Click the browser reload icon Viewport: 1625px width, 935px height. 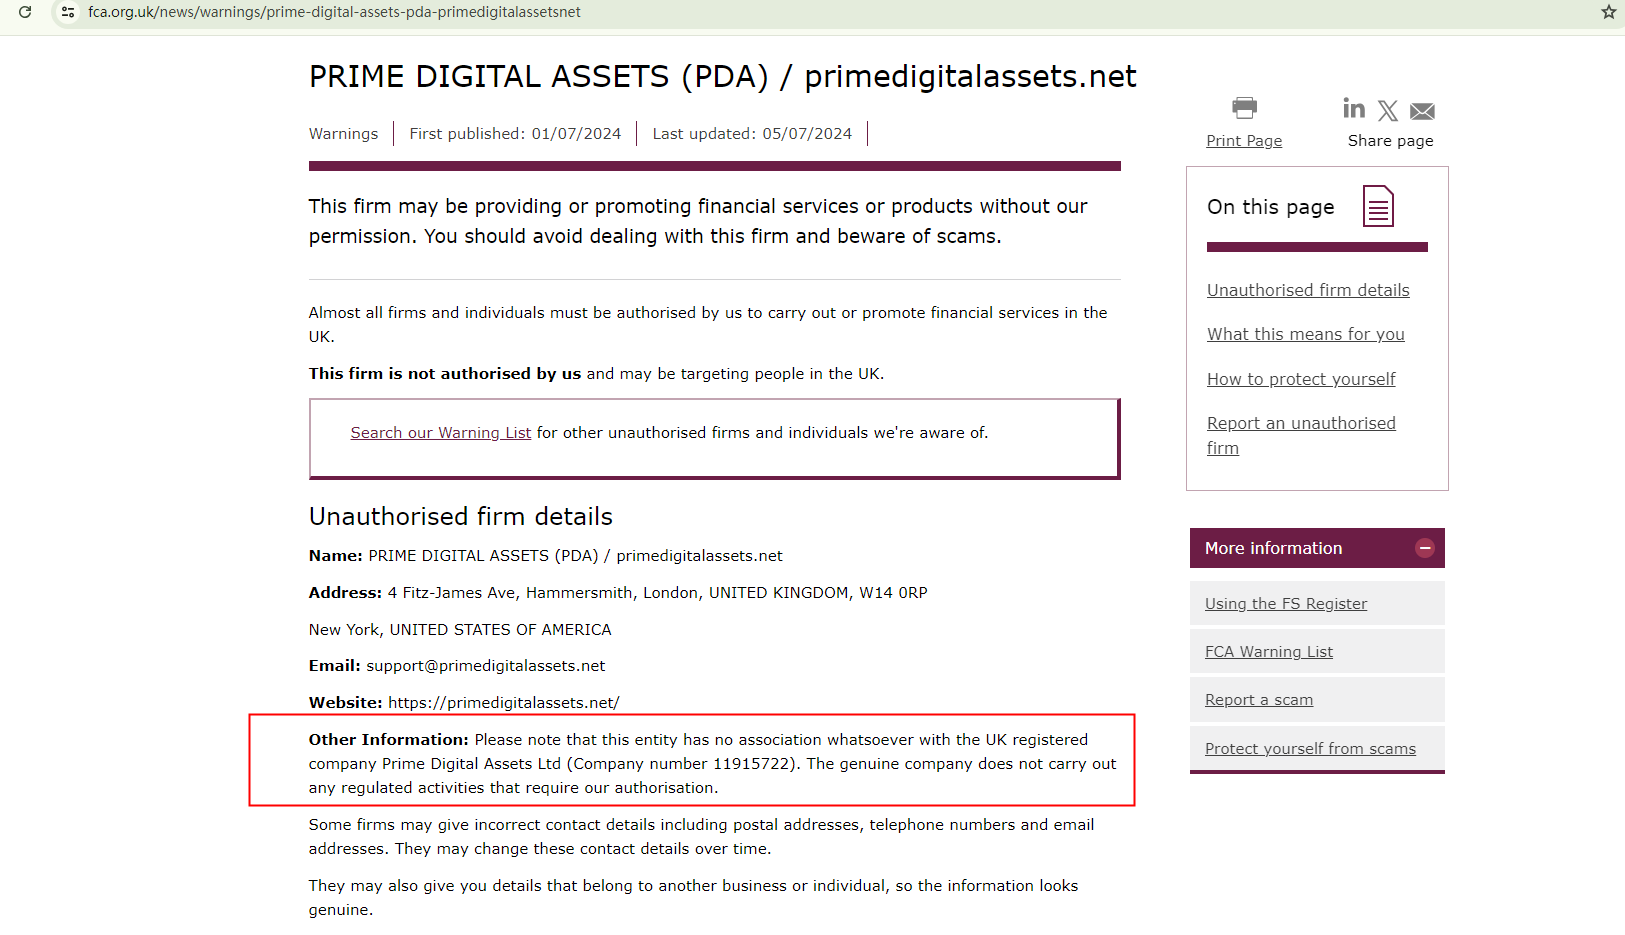click(25, 12)
